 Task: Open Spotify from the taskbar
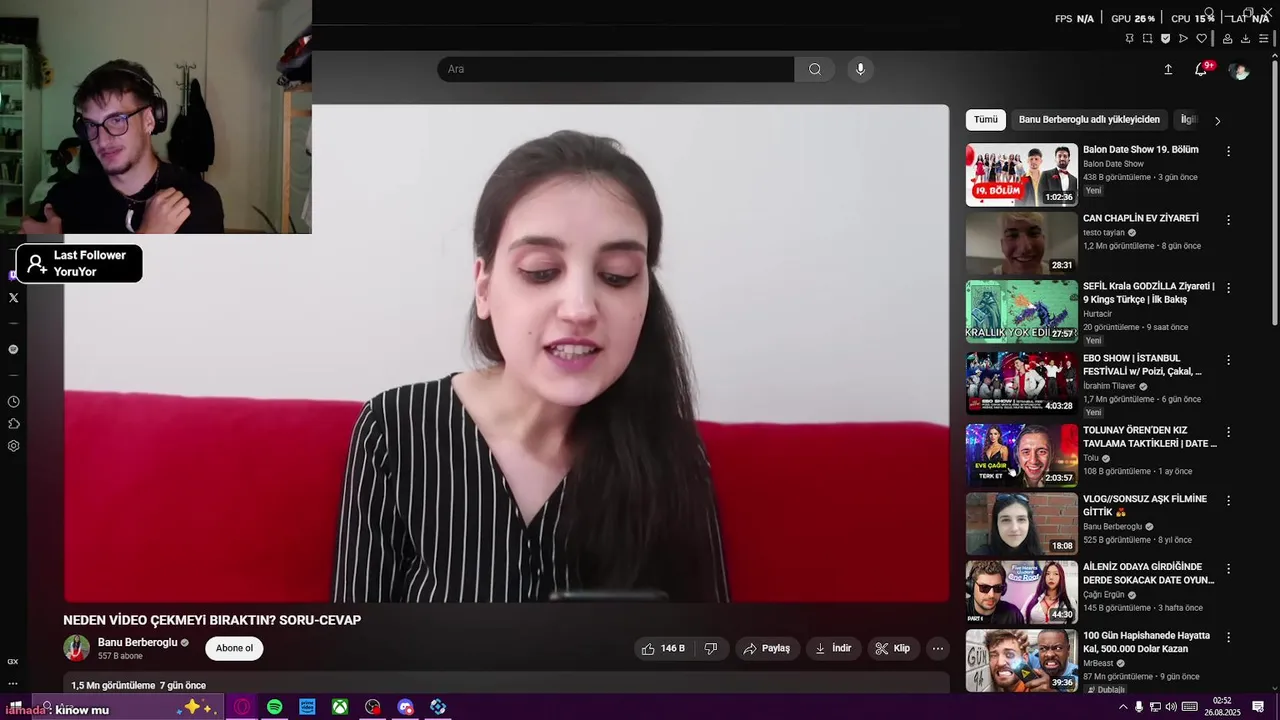tap(274, 707)
